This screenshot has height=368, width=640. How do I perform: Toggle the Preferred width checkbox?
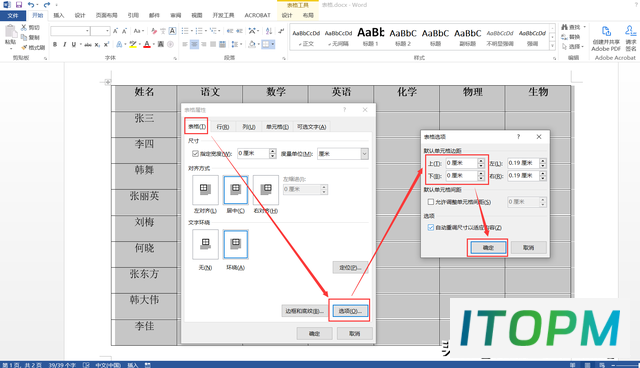click(x=195, y=153)
